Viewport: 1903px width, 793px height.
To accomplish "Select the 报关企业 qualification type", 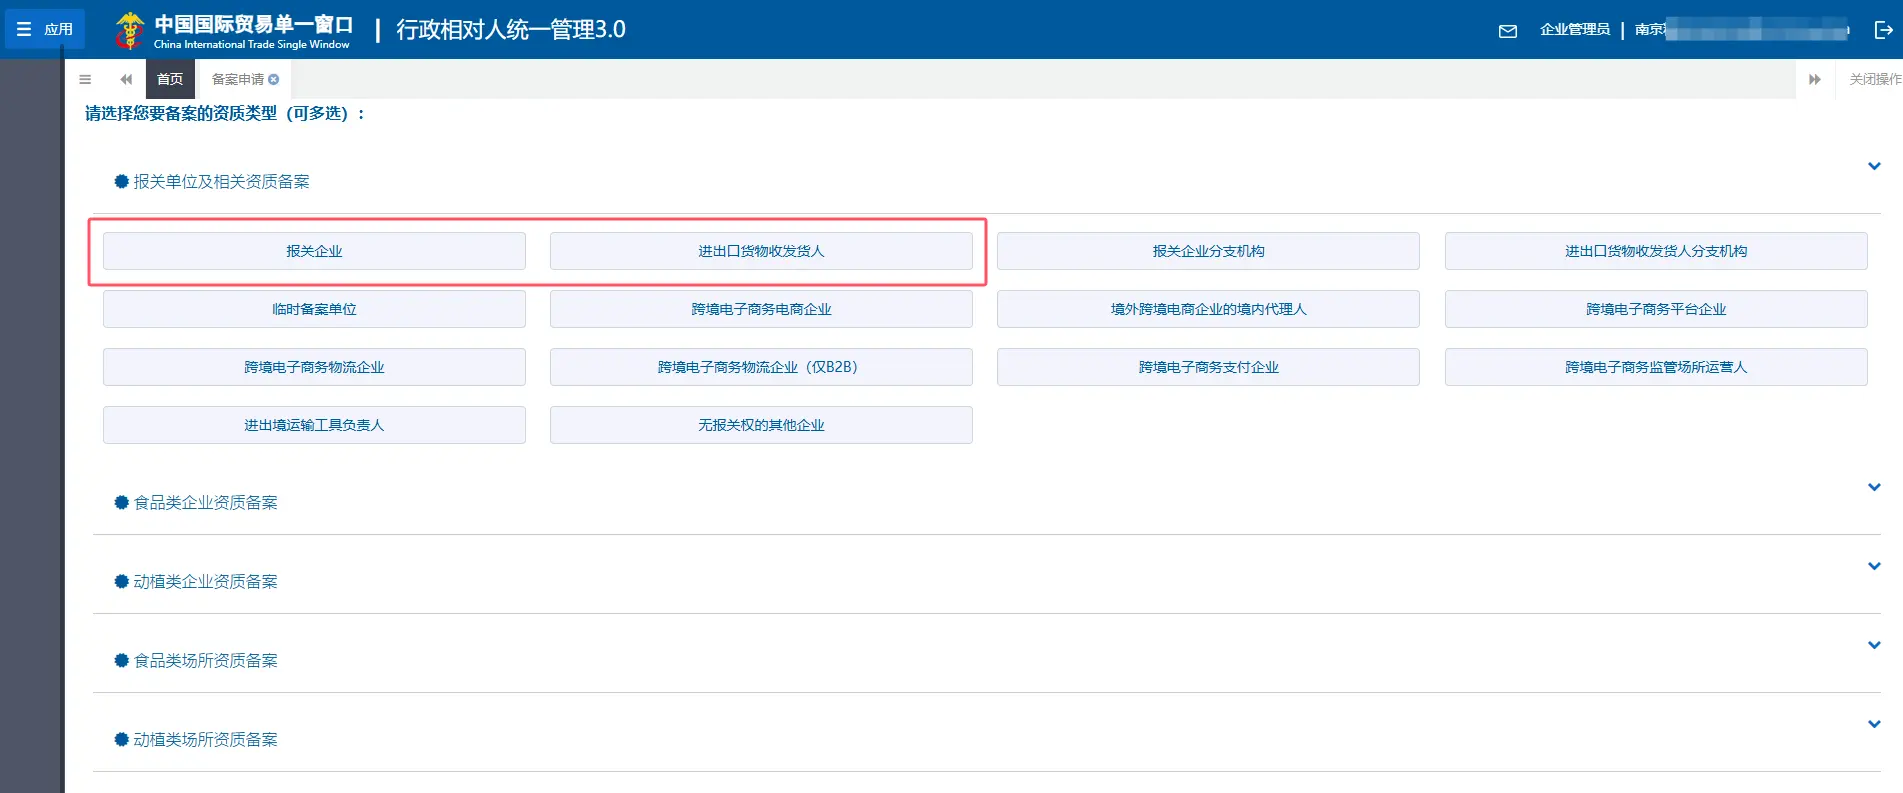I will tap(314, 251).
